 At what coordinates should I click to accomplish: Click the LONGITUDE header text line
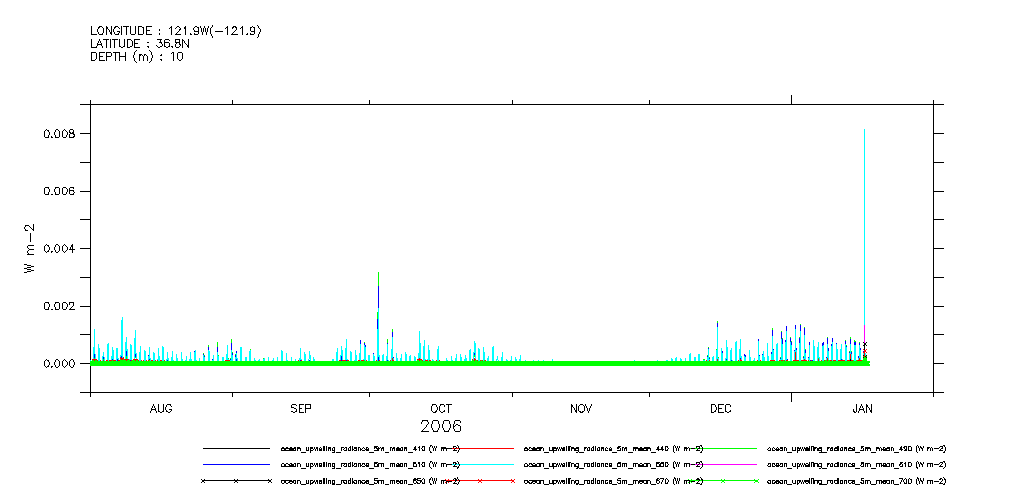(x=176, y=32)
